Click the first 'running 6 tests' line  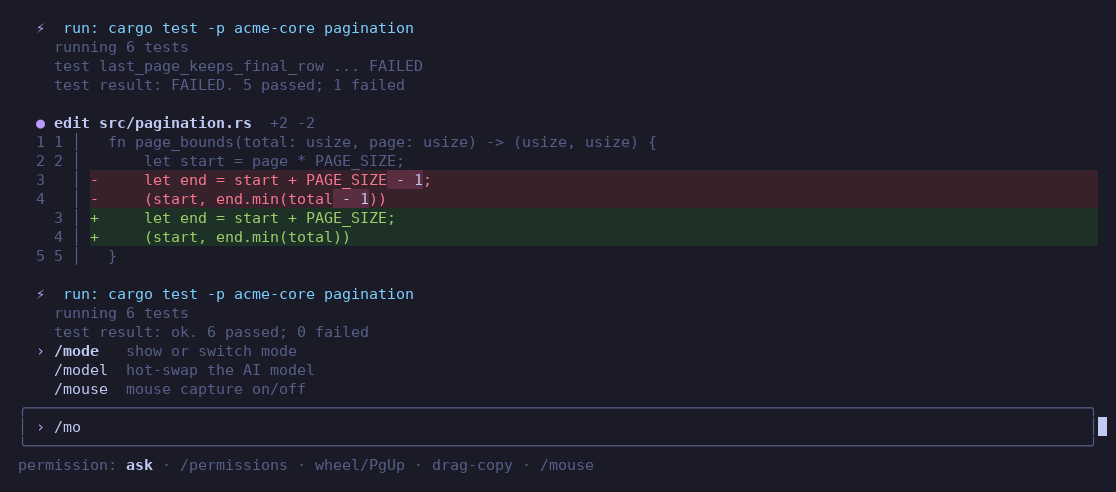(x=122, y=48)
